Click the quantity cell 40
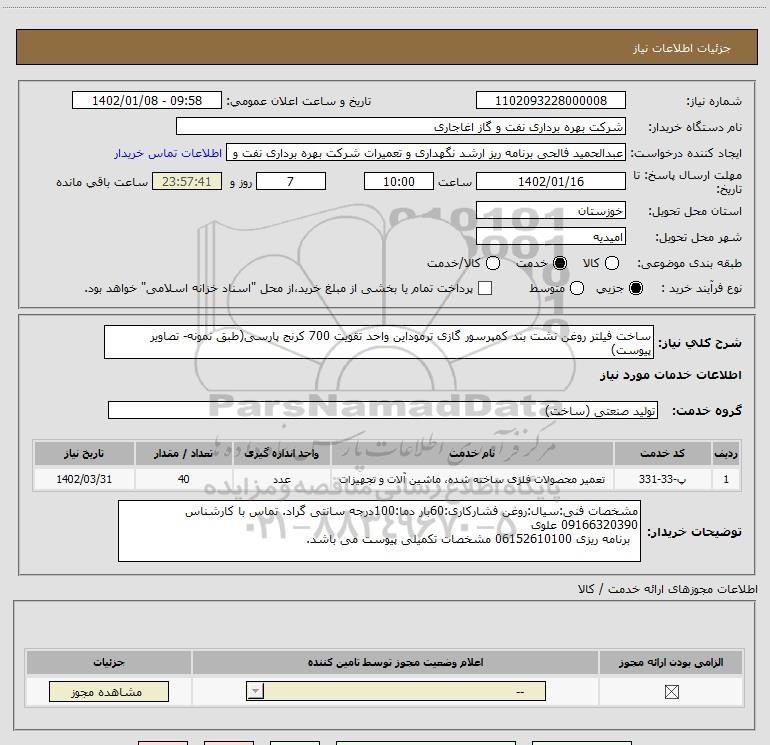770x745 pixels. (x=183, y=479)
